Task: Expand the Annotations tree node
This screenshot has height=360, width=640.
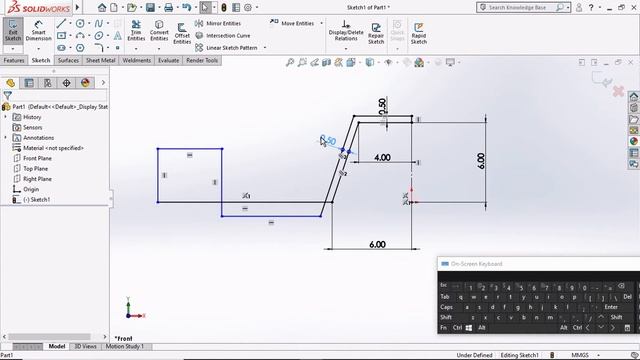Action: (5, 138)
